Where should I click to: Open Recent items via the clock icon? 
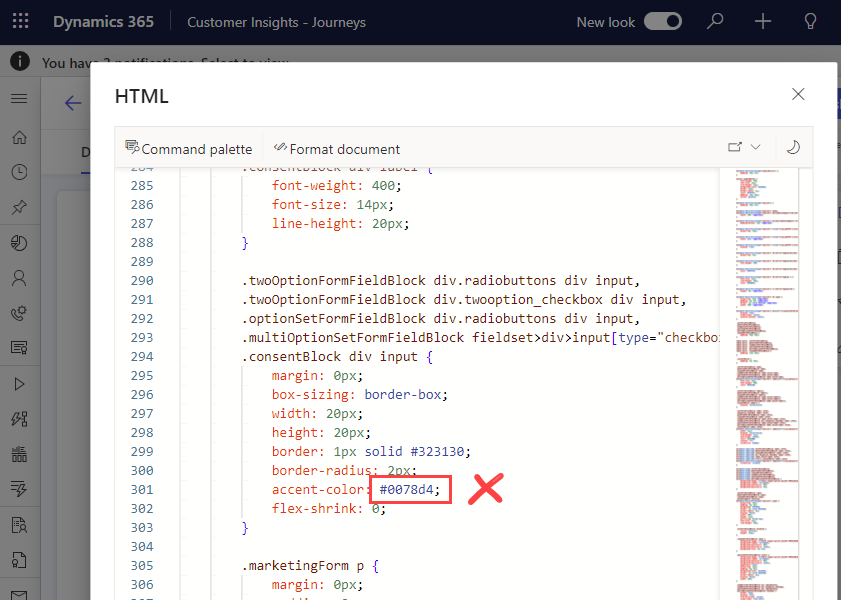click(x=19, y=172)
